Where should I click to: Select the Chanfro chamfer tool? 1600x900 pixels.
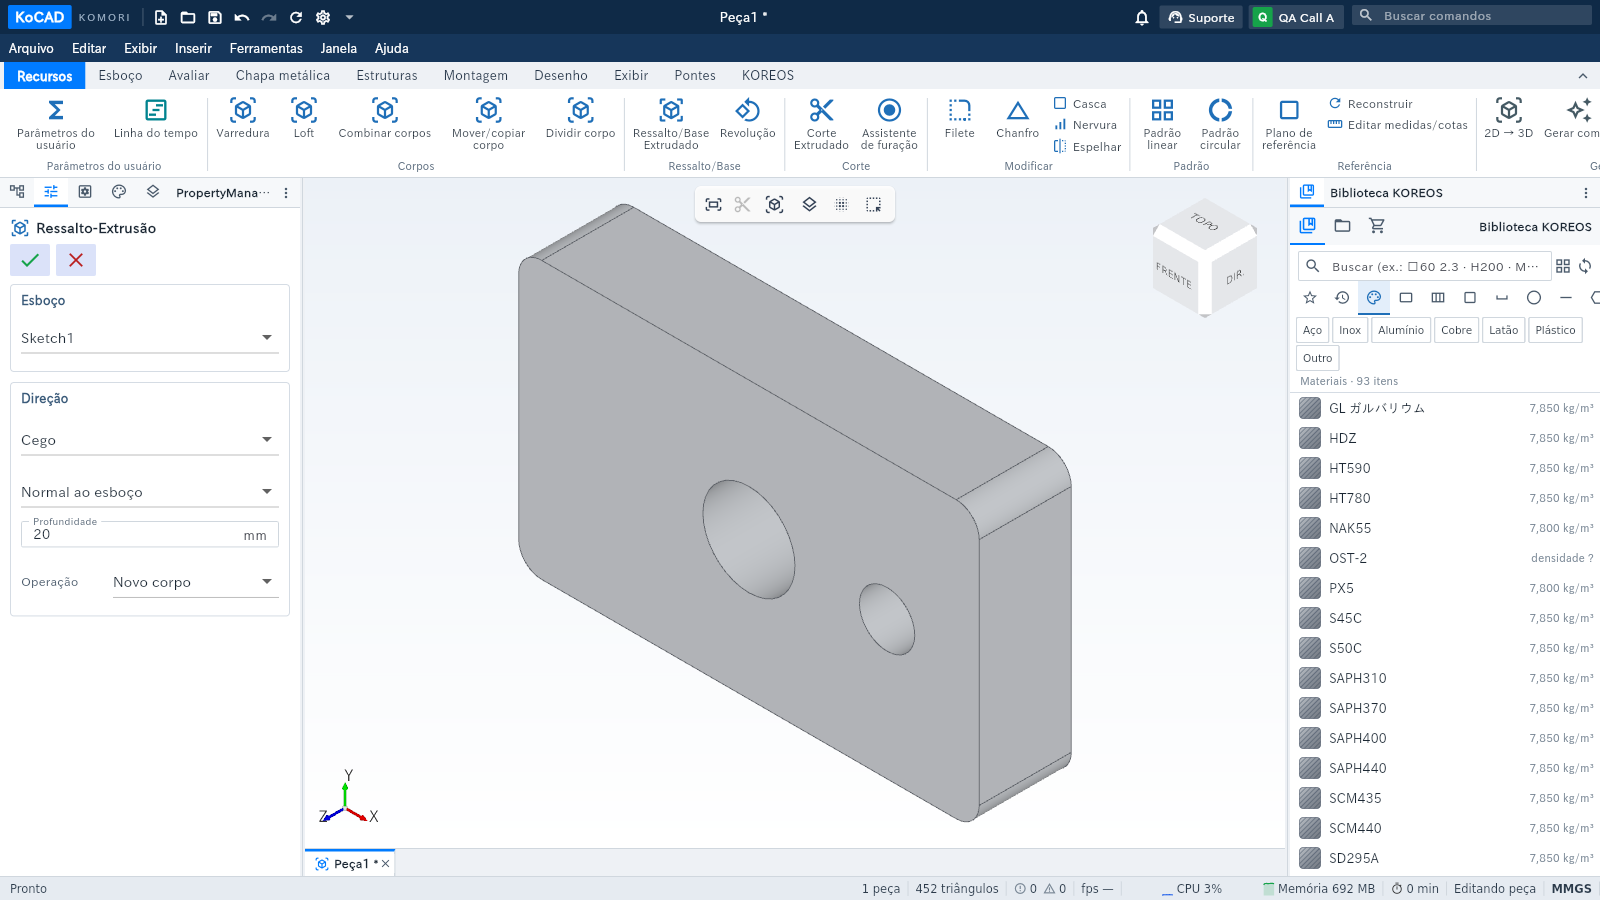(1017, 119)
